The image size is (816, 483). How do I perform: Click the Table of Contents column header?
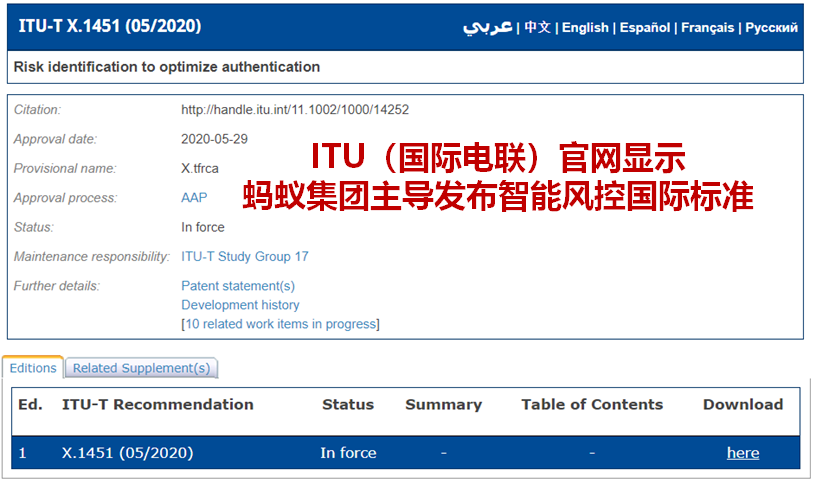coord(592,405)
